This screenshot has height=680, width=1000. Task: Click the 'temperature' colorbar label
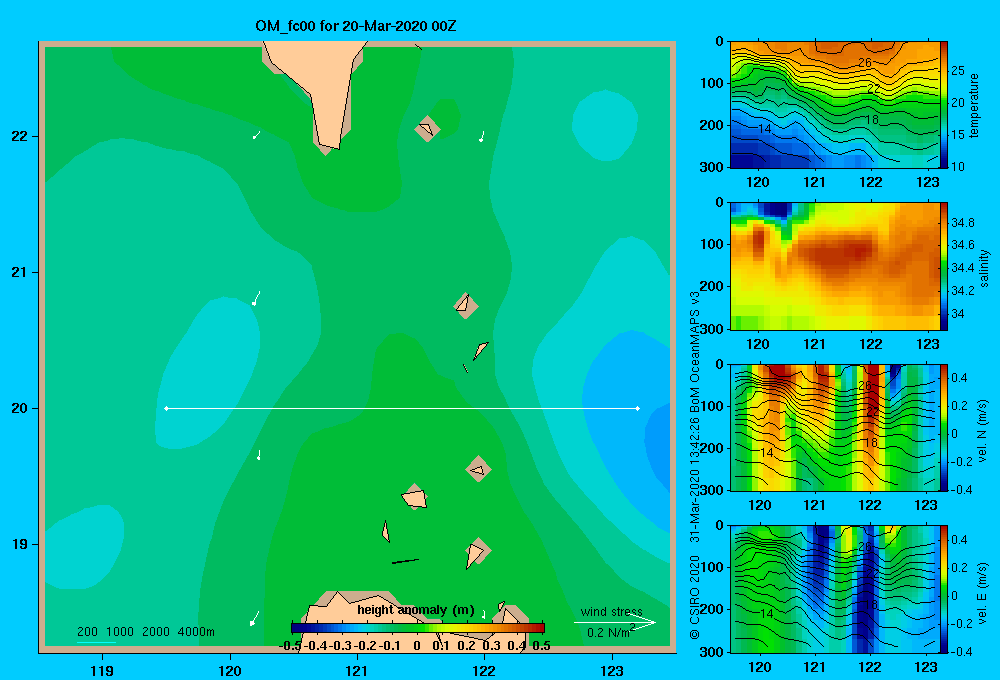pyautogui.click(x=974, y=105)
